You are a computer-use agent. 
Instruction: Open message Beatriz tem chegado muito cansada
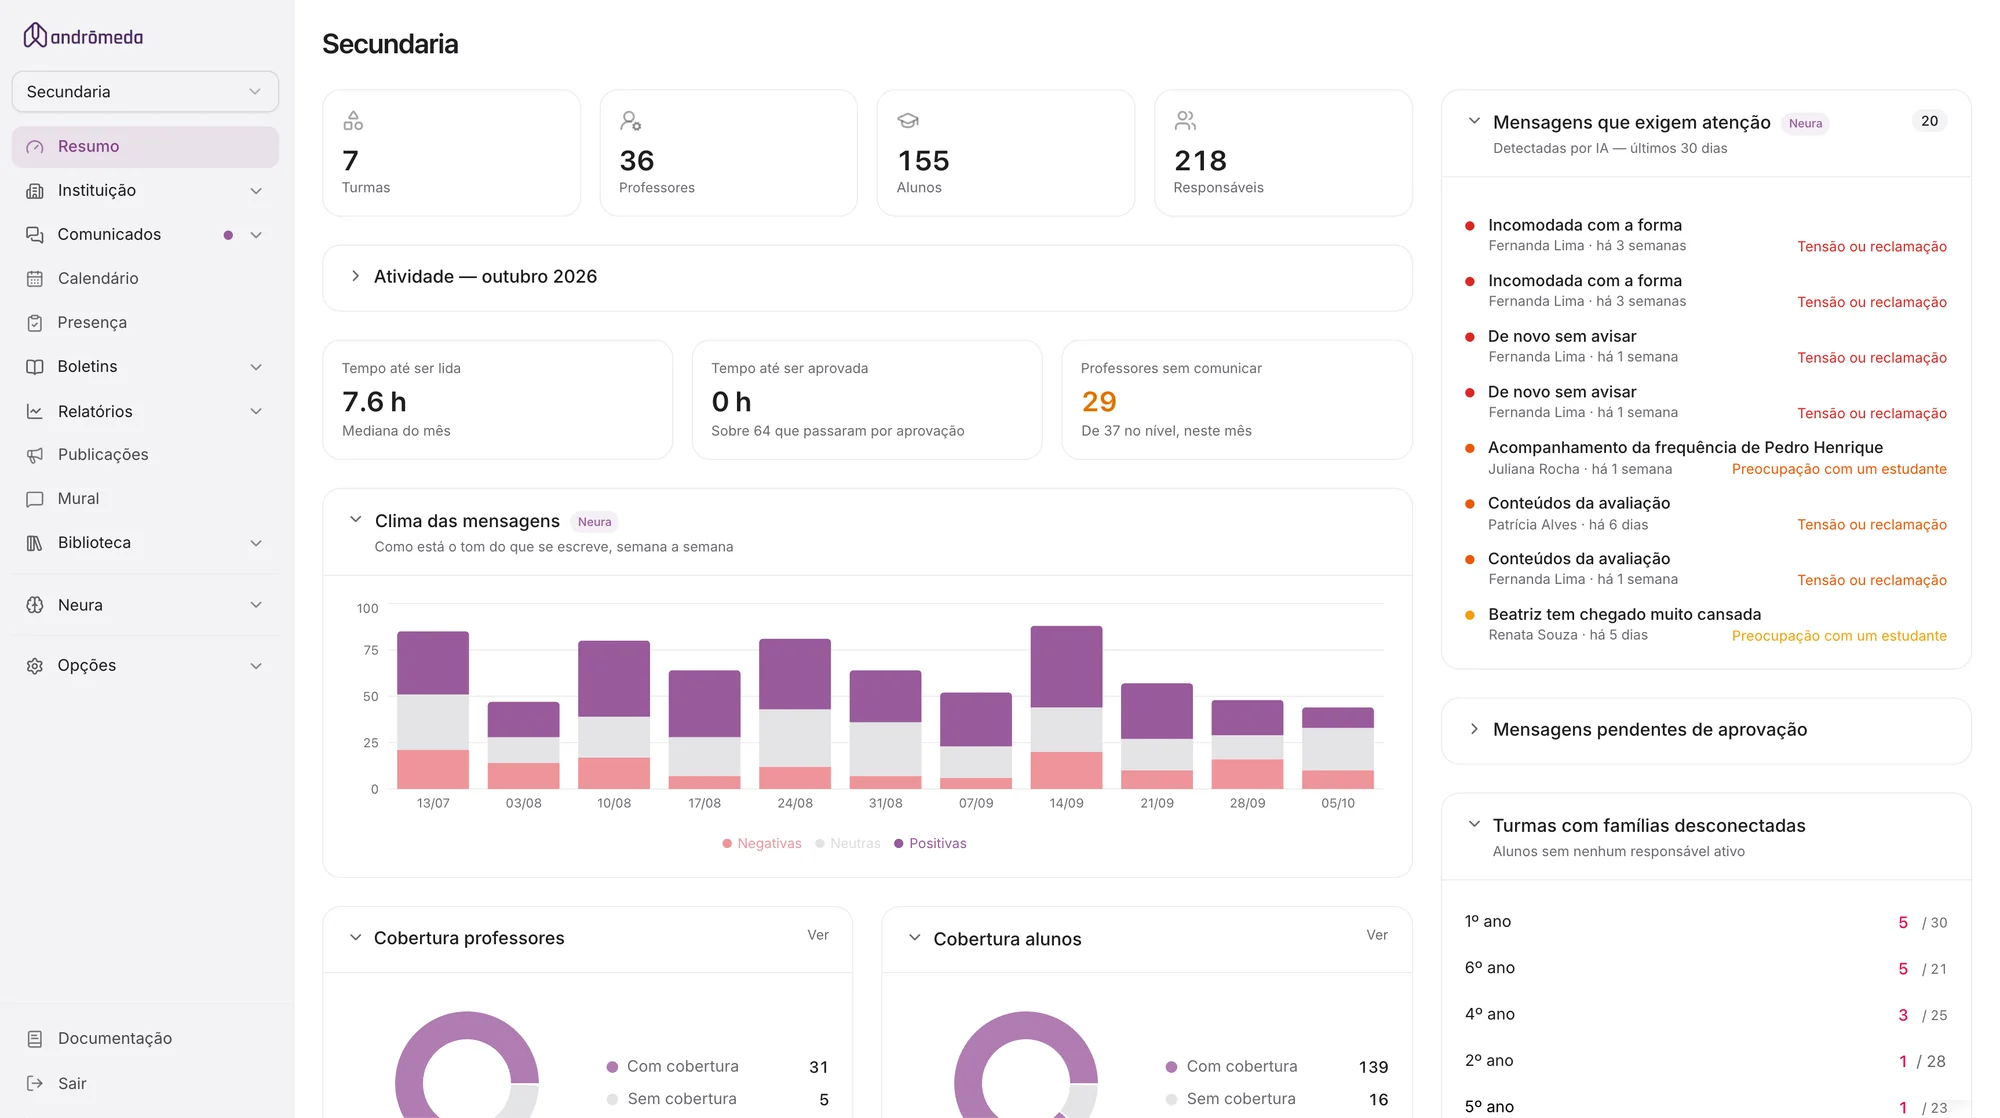pos(1706,625)
